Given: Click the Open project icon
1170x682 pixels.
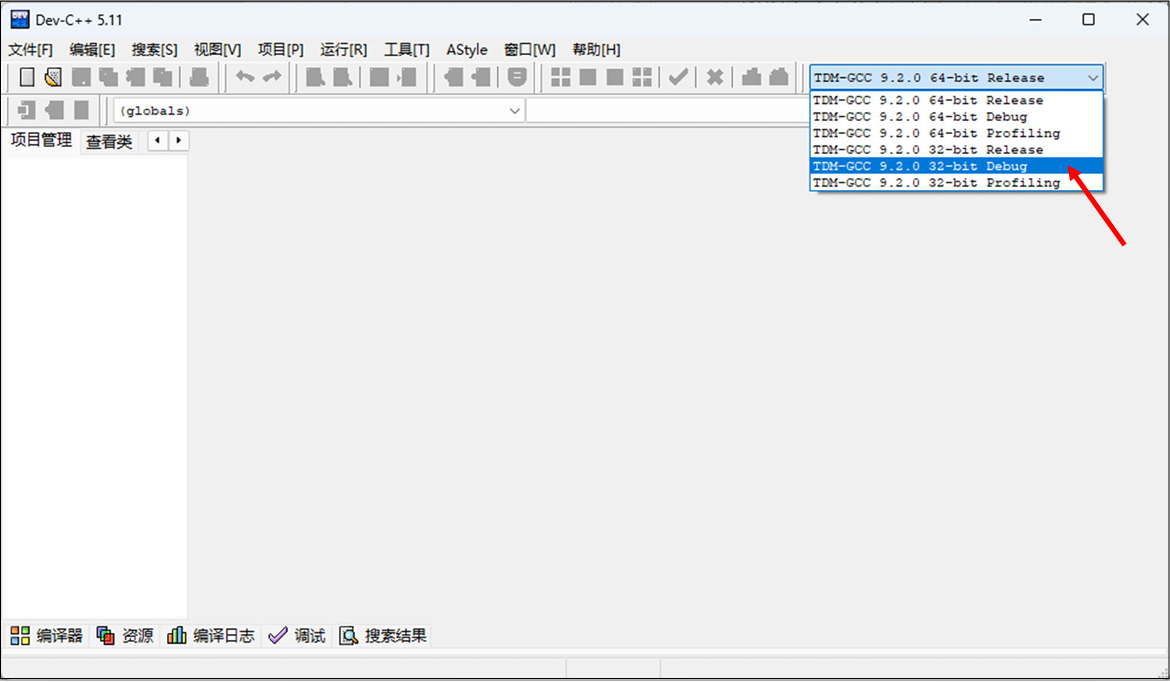Looking at the screenshot, I should click(x=52, y=77).
